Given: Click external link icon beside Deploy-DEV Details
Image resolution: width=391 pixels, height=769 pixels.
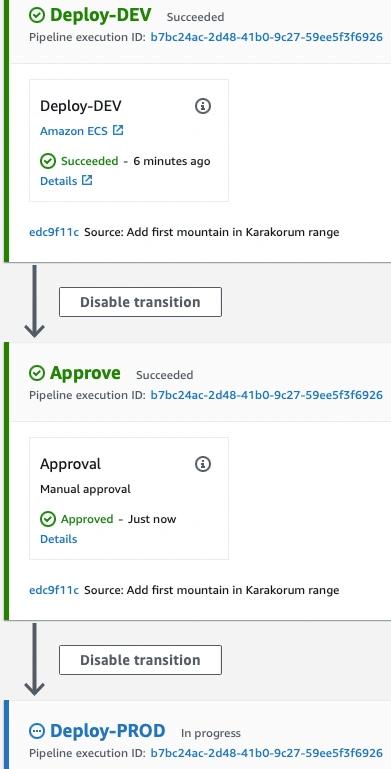Looking at the screenshot, I should (87, 180).
